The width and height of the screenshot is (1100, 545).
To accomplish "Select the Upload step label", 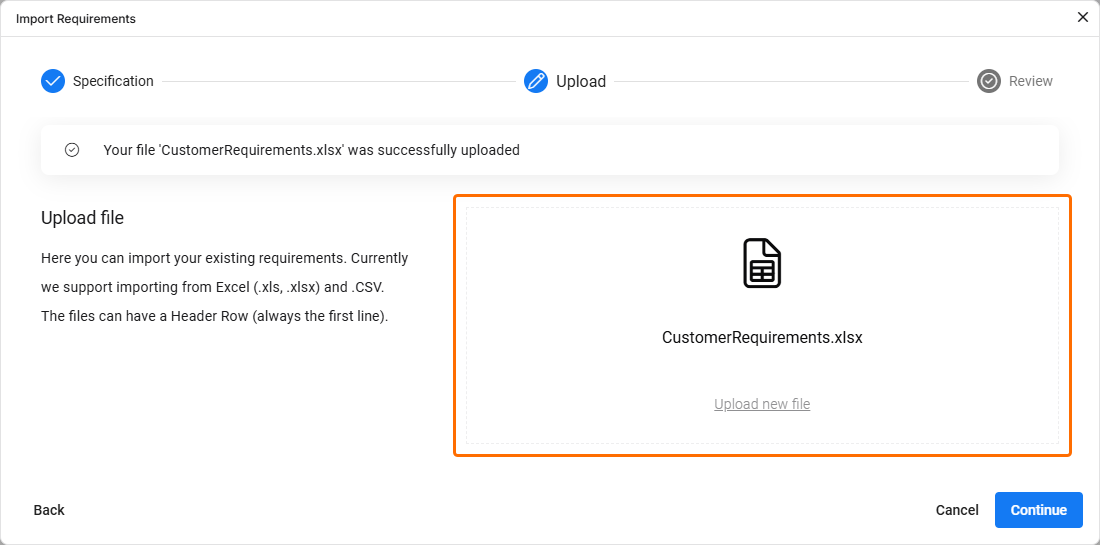I will [581, 81].
